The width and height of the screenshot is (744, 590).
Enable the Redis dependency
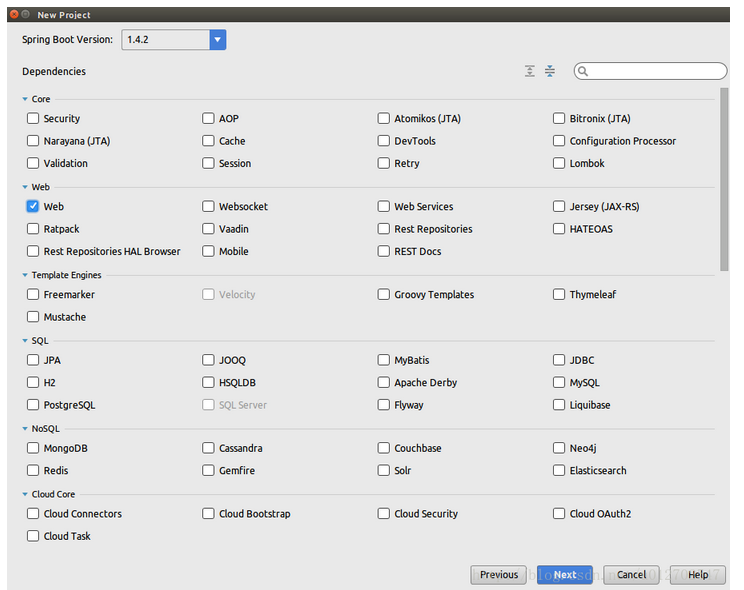tap(33, 470)
